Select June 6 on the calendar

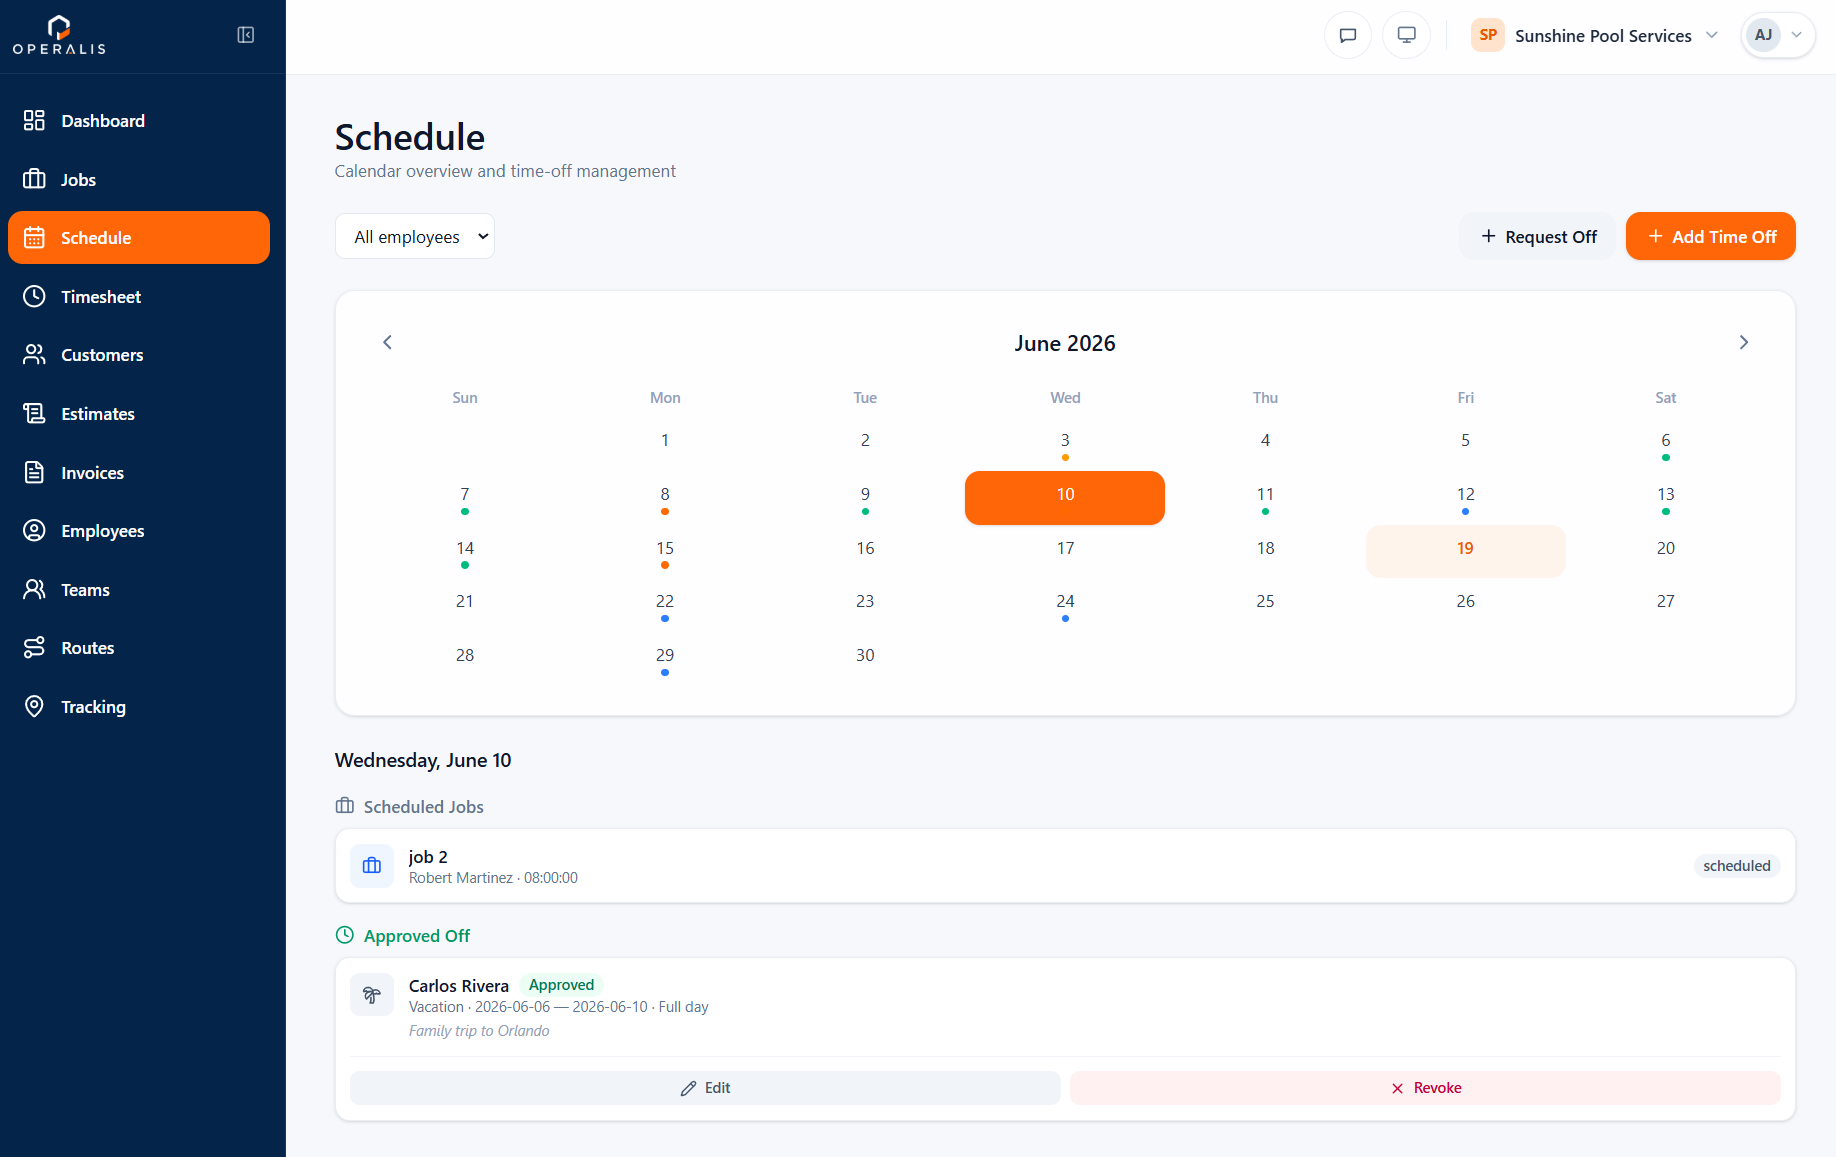pos(1666,444)
